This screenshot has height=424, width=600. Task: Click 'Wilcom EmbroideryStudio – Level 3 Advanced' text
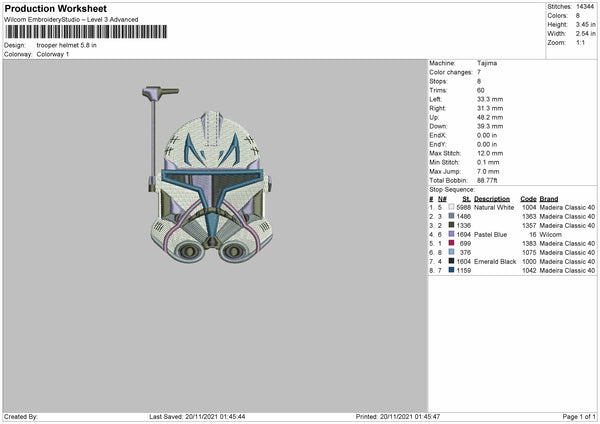pos(71,20)
